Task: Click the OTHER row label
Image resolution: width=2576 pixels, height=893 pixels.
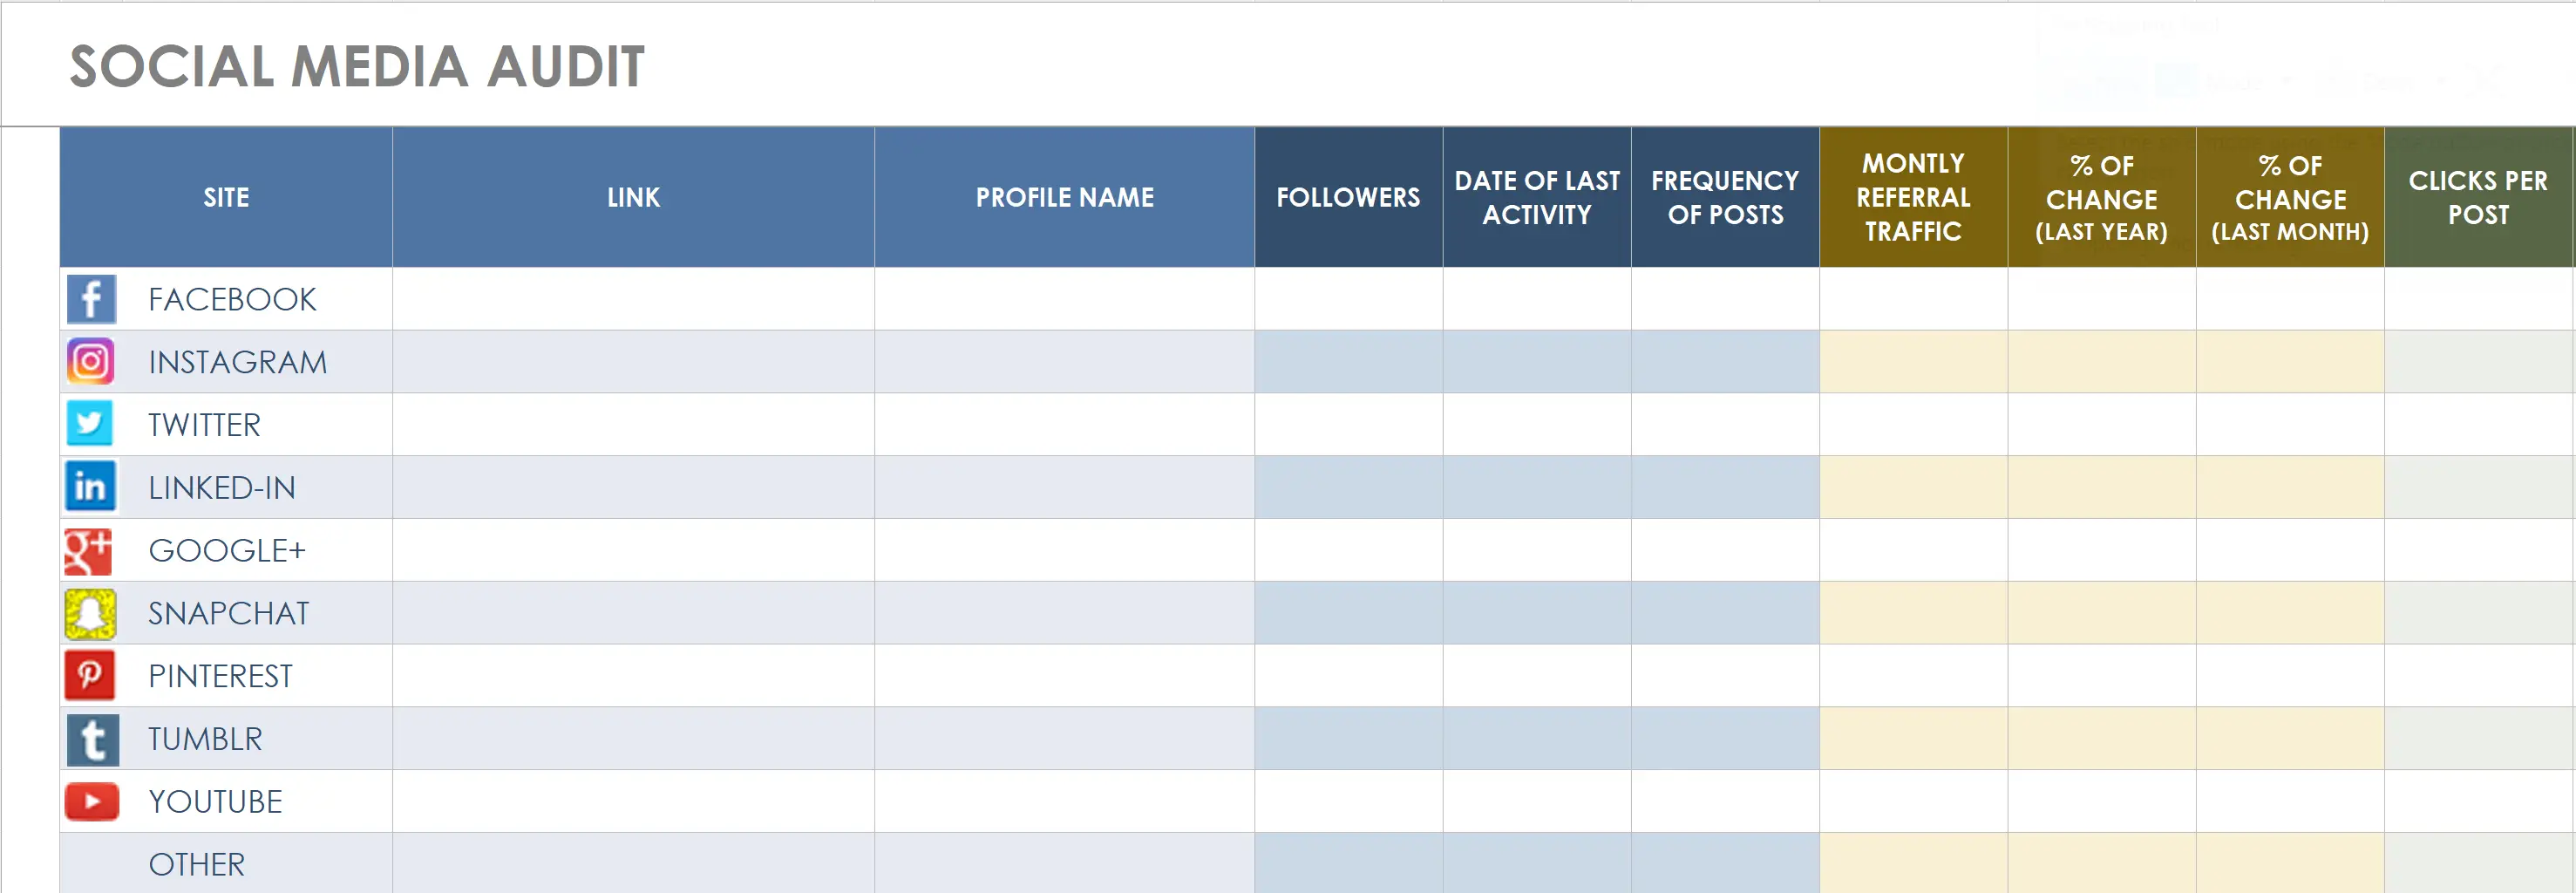Action: click(196, 863)
